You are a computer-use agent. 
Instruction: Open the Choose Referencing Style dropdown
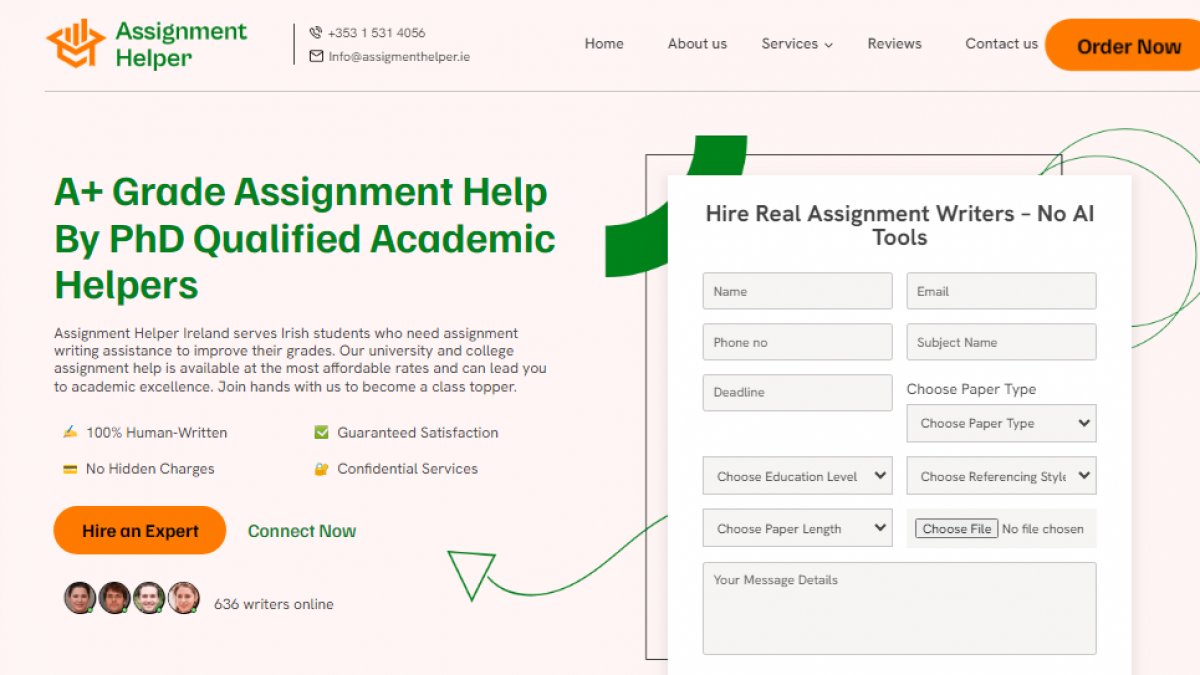coord(1001,476)
